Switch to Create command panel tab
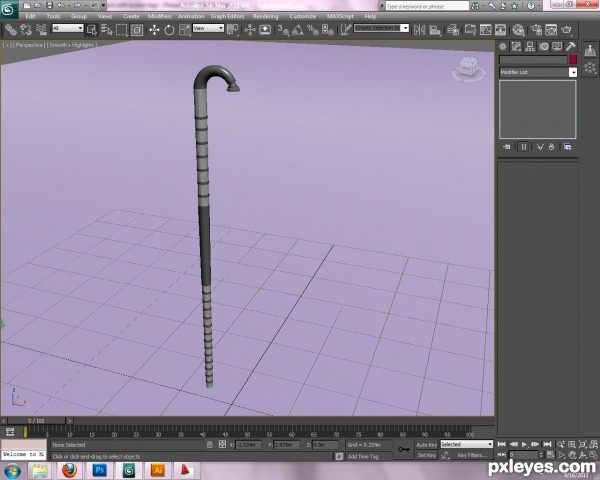The height and width of the screenshot is (480, 600). click(x=503, y=47)
